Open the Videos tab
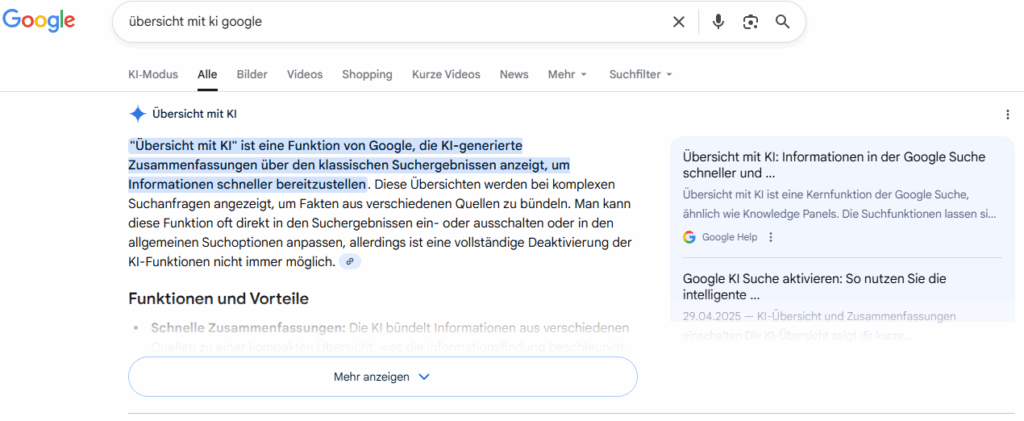Screen dimensions: 1024x421 [x=305, y=74]
